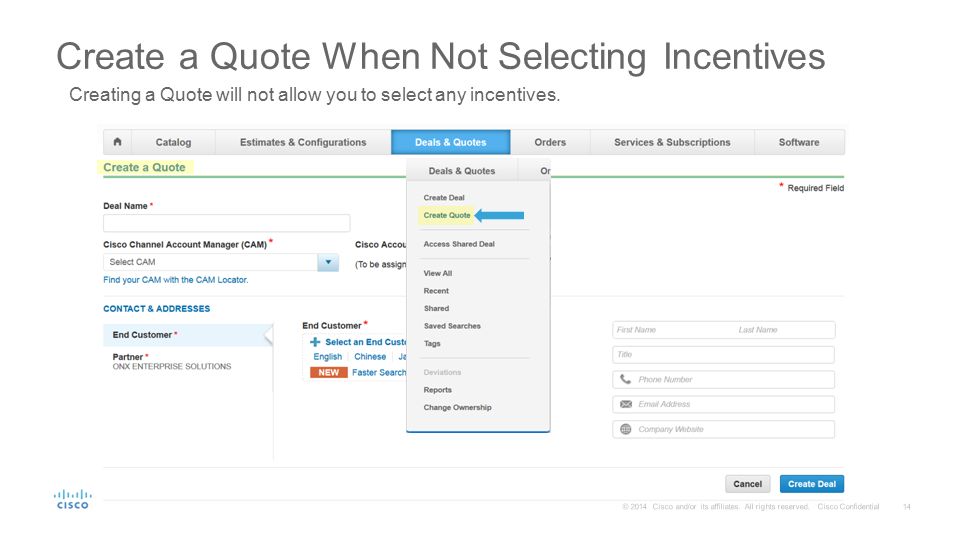Choose Create Quote from the menu
The image size is (960, 540).
point(447,215)
